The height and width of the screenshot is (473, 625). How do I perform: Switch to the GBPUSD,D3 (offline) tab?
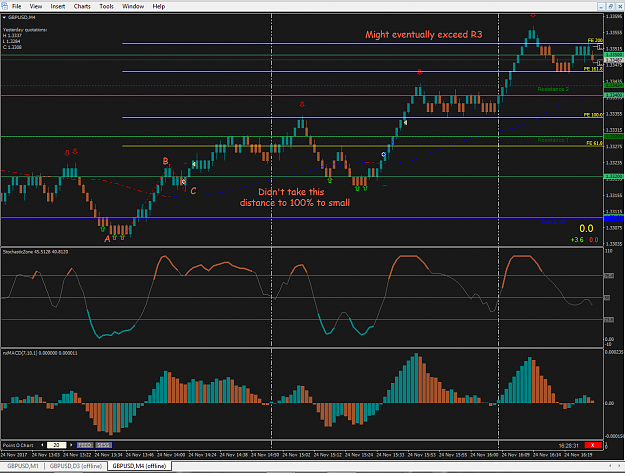pos(76,466)
